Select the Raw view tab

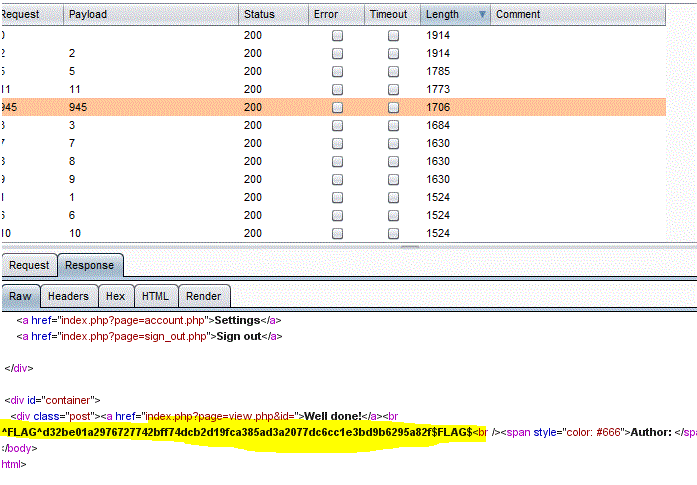[21, 296]
